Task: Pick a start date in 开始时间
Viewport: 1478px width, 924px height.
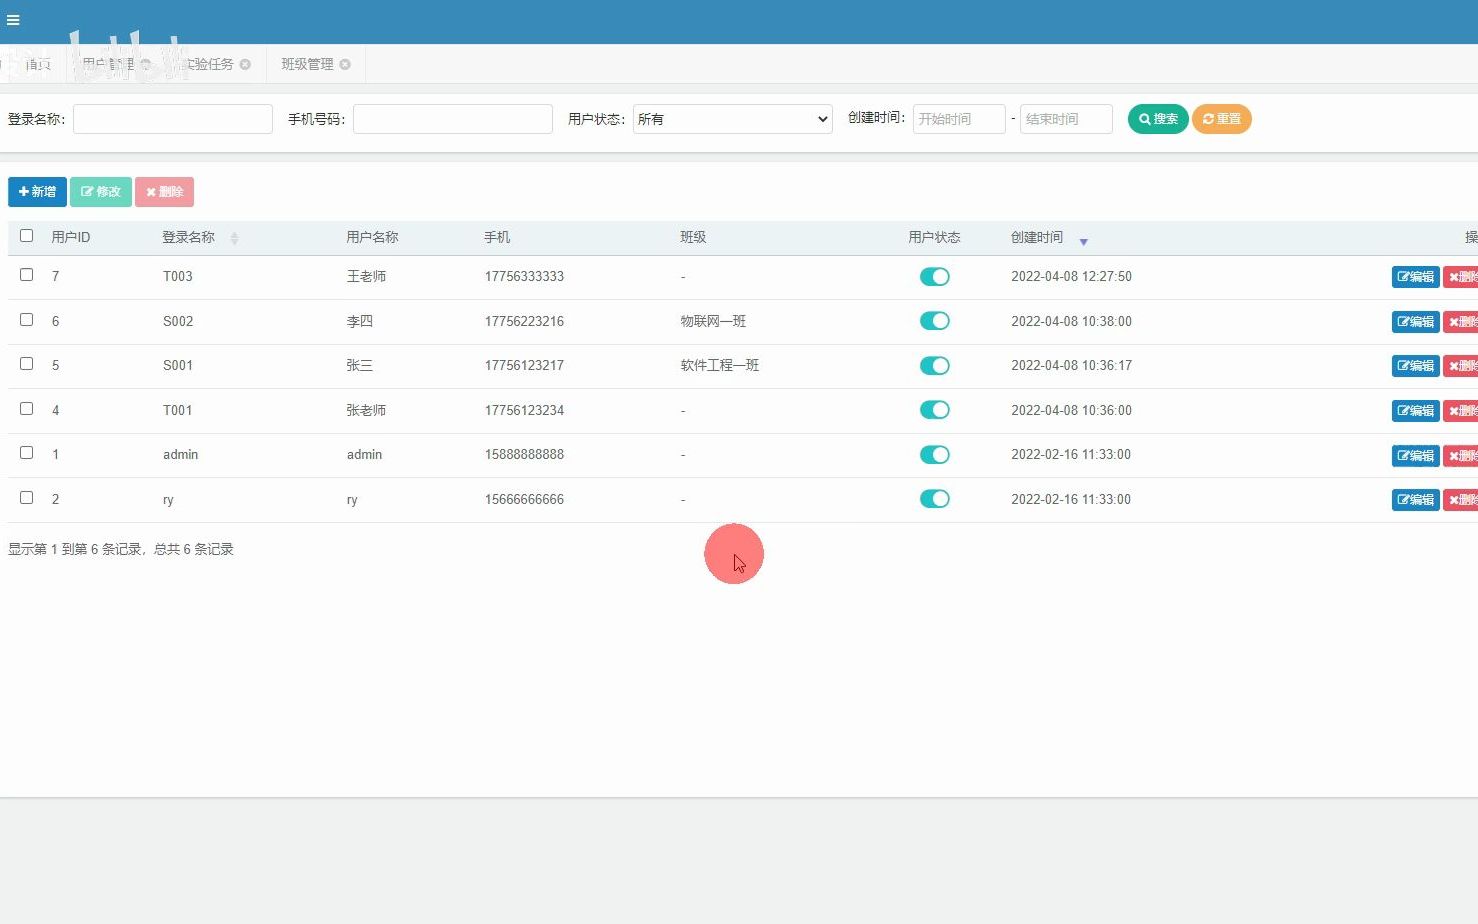Action: [x=959, y=119]
